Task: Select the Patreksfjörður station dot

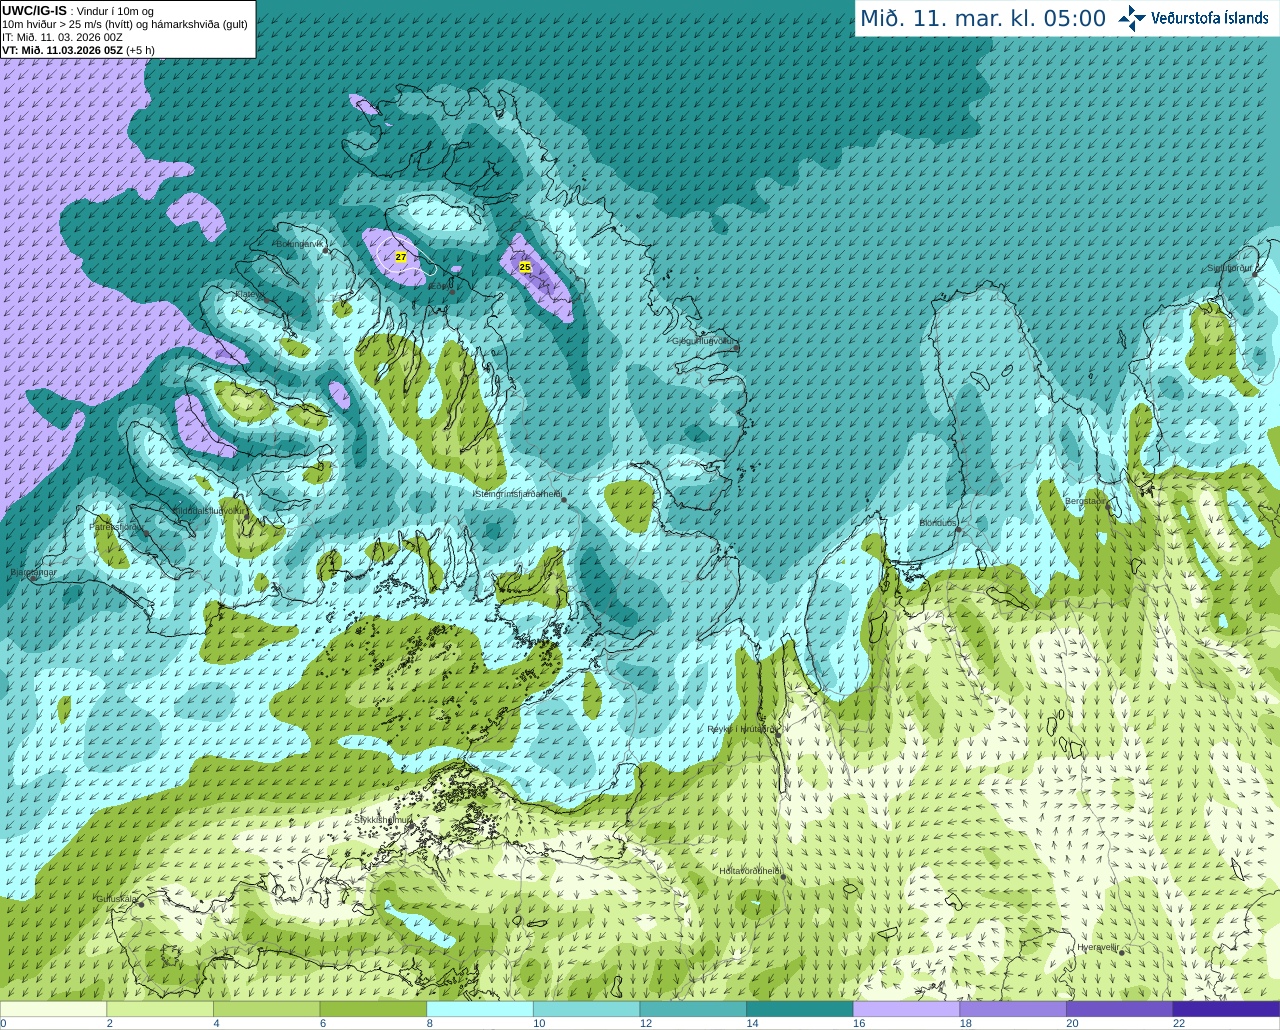Action: pyautogui.click(x=146, y=532)
